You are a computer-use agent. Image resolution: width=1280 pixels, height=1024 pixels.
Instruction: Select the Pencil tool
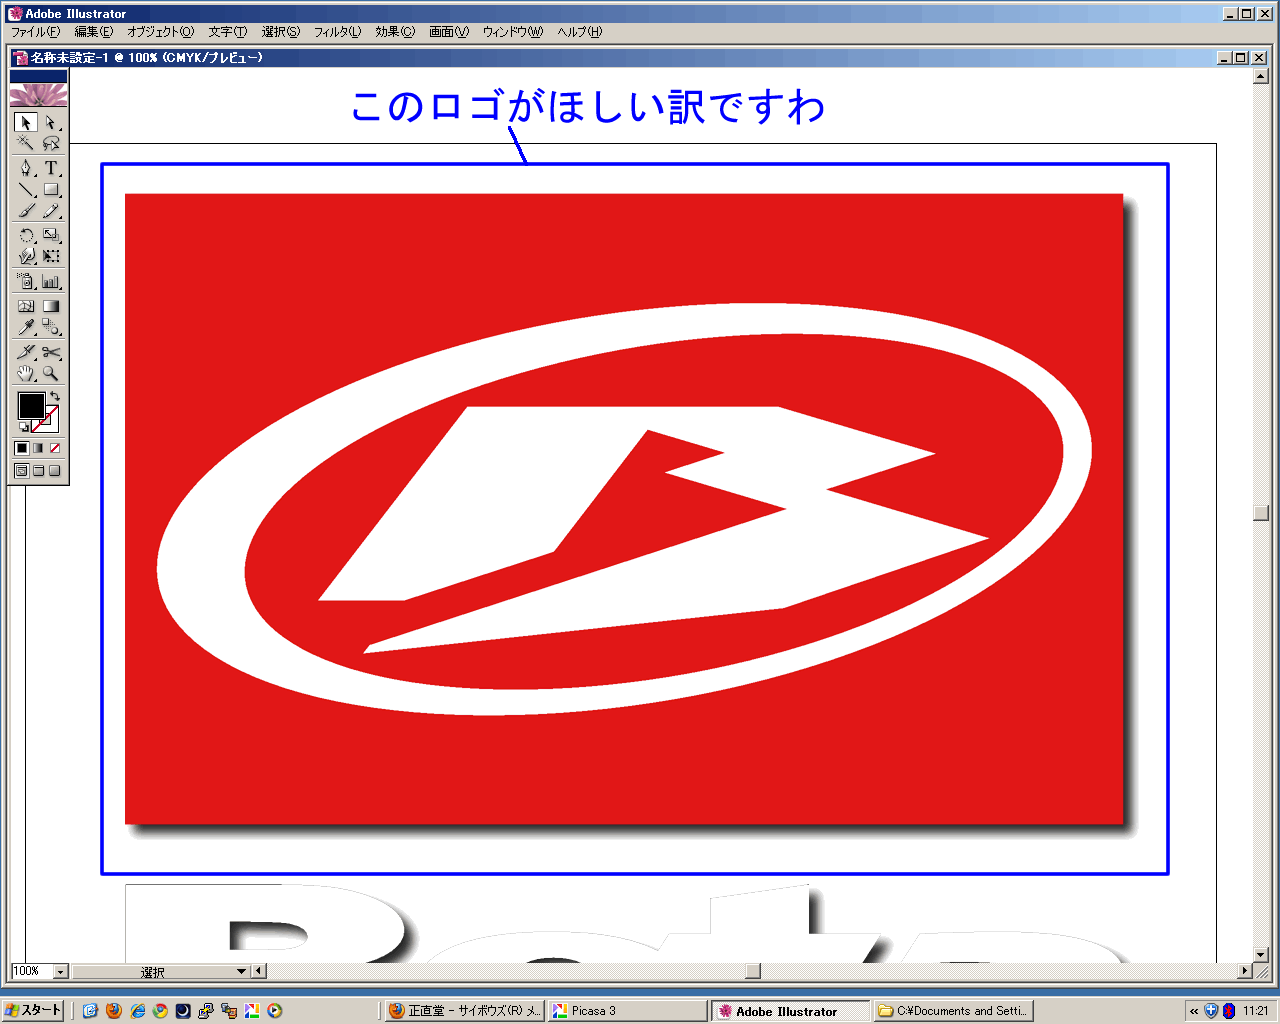coord(51,210)
